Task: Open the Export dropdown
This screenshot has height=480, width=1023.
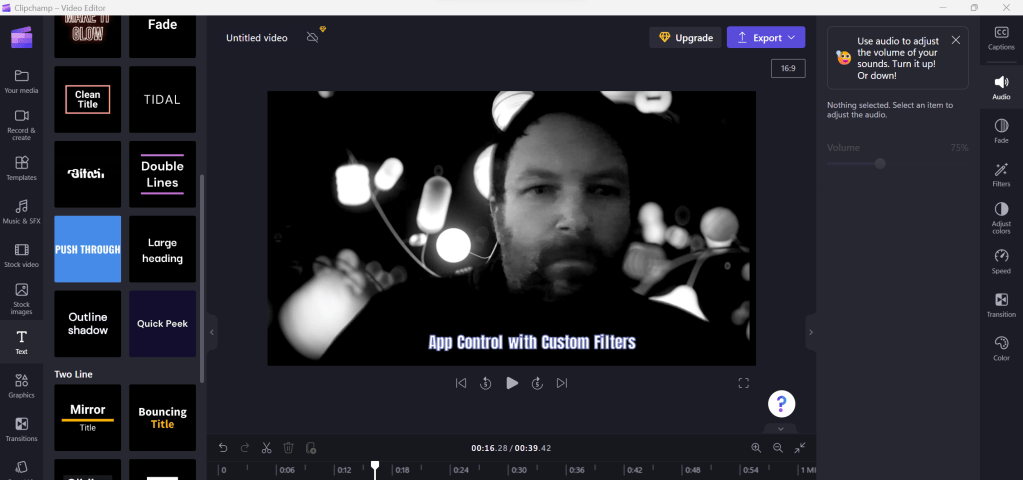Action: (766, 38)
